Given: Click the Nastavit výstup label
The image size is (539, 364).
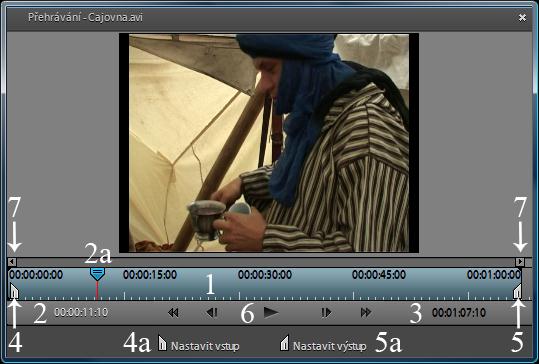Looking at the screenshot, I should point(329,346).
